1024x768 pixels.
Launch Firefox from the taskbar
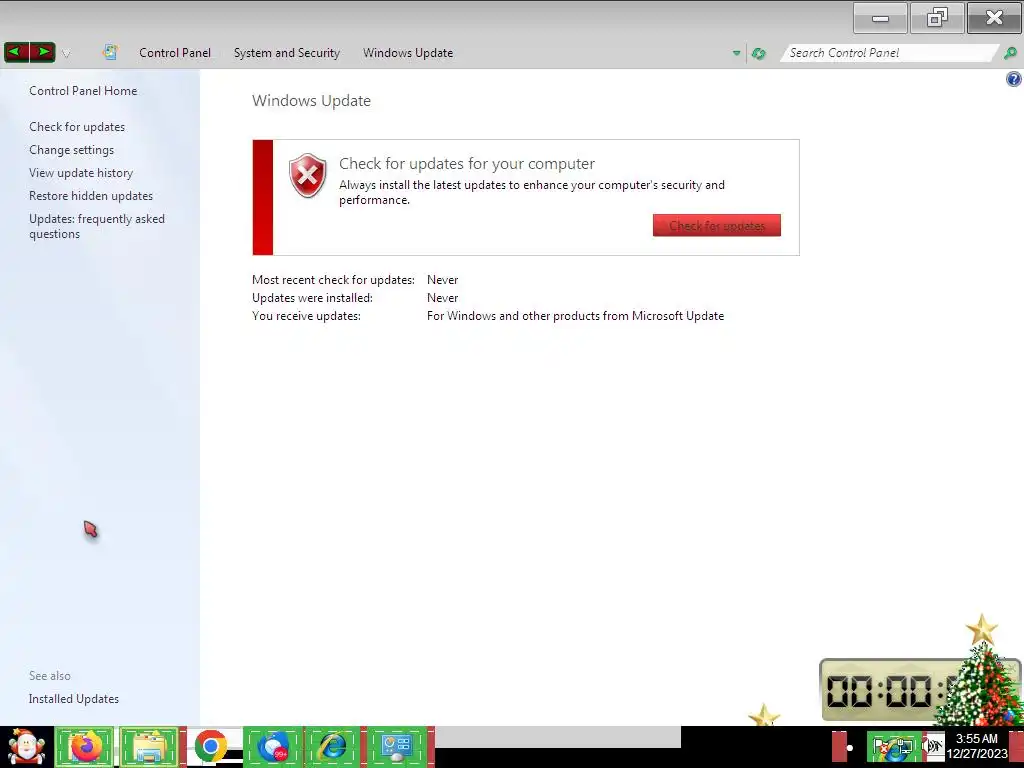coord(85,746)
